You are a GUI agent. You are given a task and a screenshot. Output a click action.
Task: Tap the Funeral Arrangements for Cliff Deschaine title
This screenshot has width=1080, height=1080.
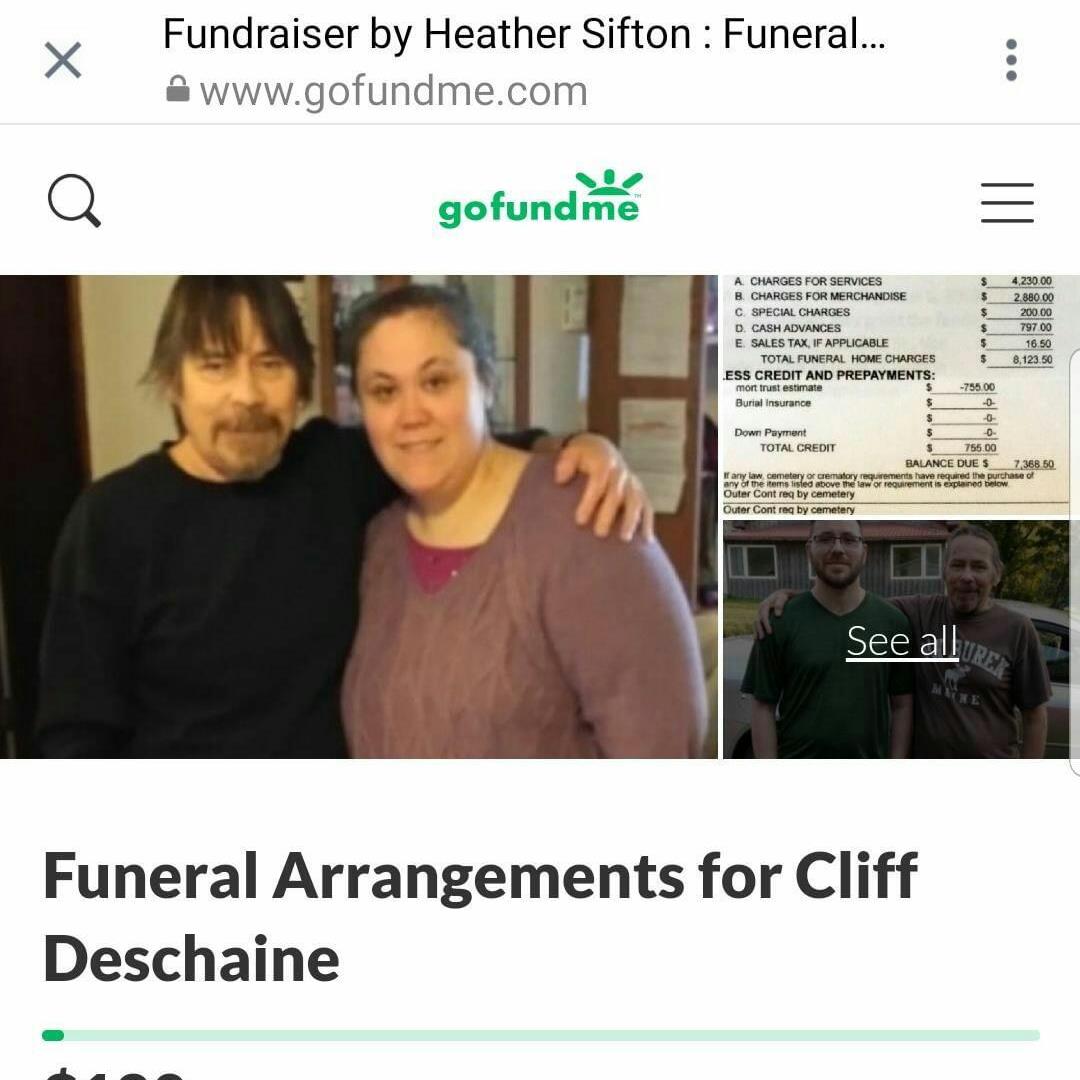coord(480,916)
